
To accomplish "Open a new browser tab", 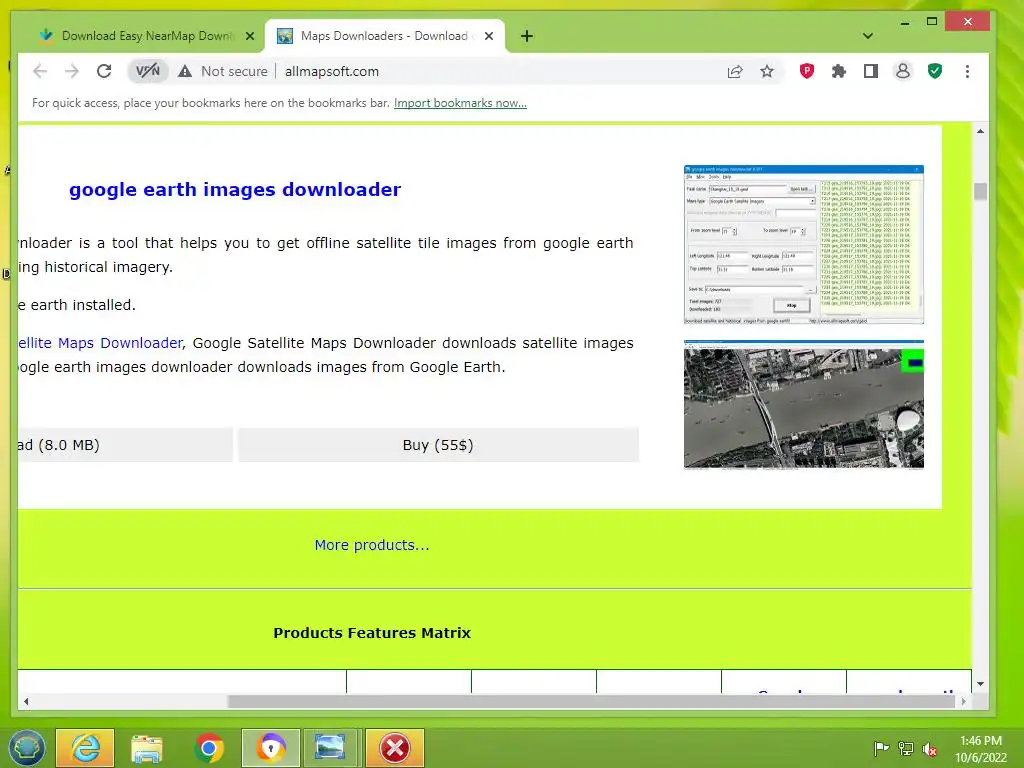I will (x=527, y=36).
